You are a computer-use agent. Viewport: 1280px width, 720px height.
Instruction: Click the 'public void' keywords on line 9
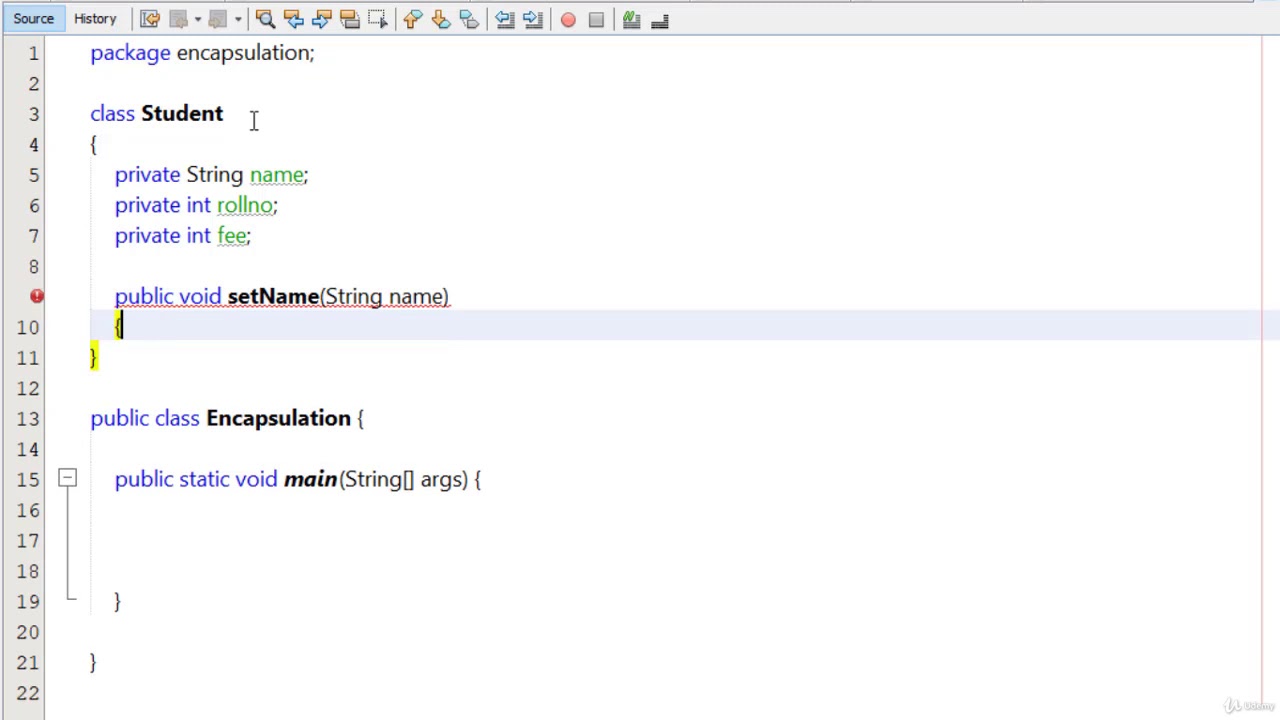pyautogui.click(x=168, y=296)
